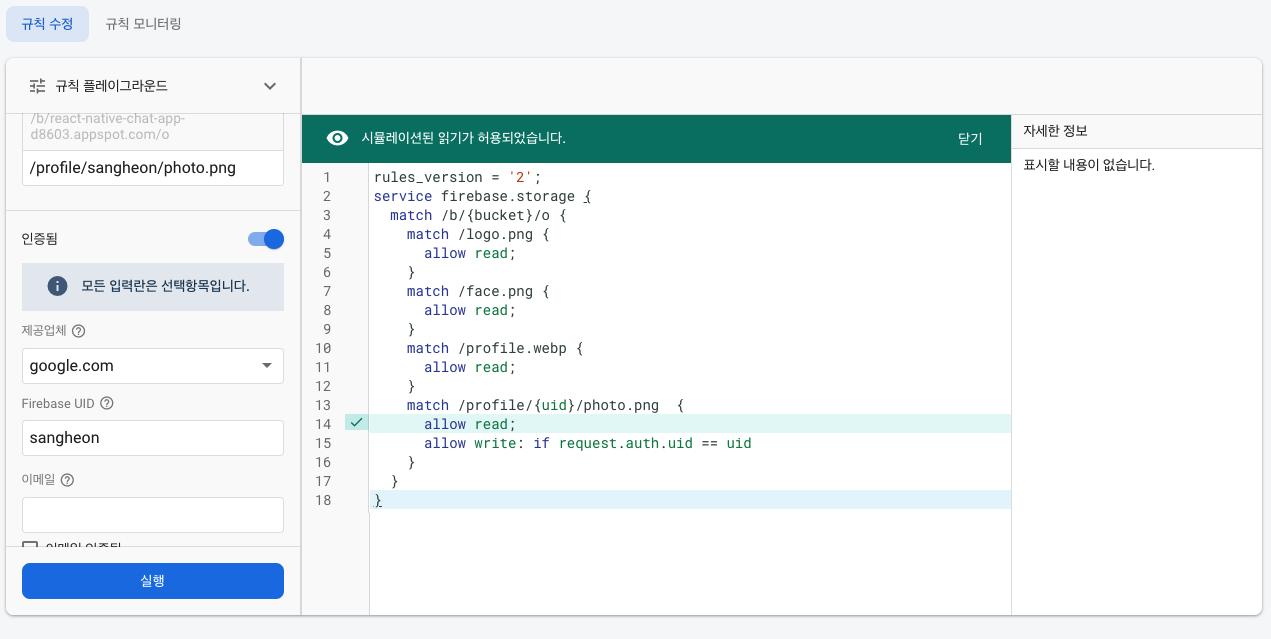Click the line match /profile.webp {
This screenshot has width=1271, height=639.
click(495, 348)
